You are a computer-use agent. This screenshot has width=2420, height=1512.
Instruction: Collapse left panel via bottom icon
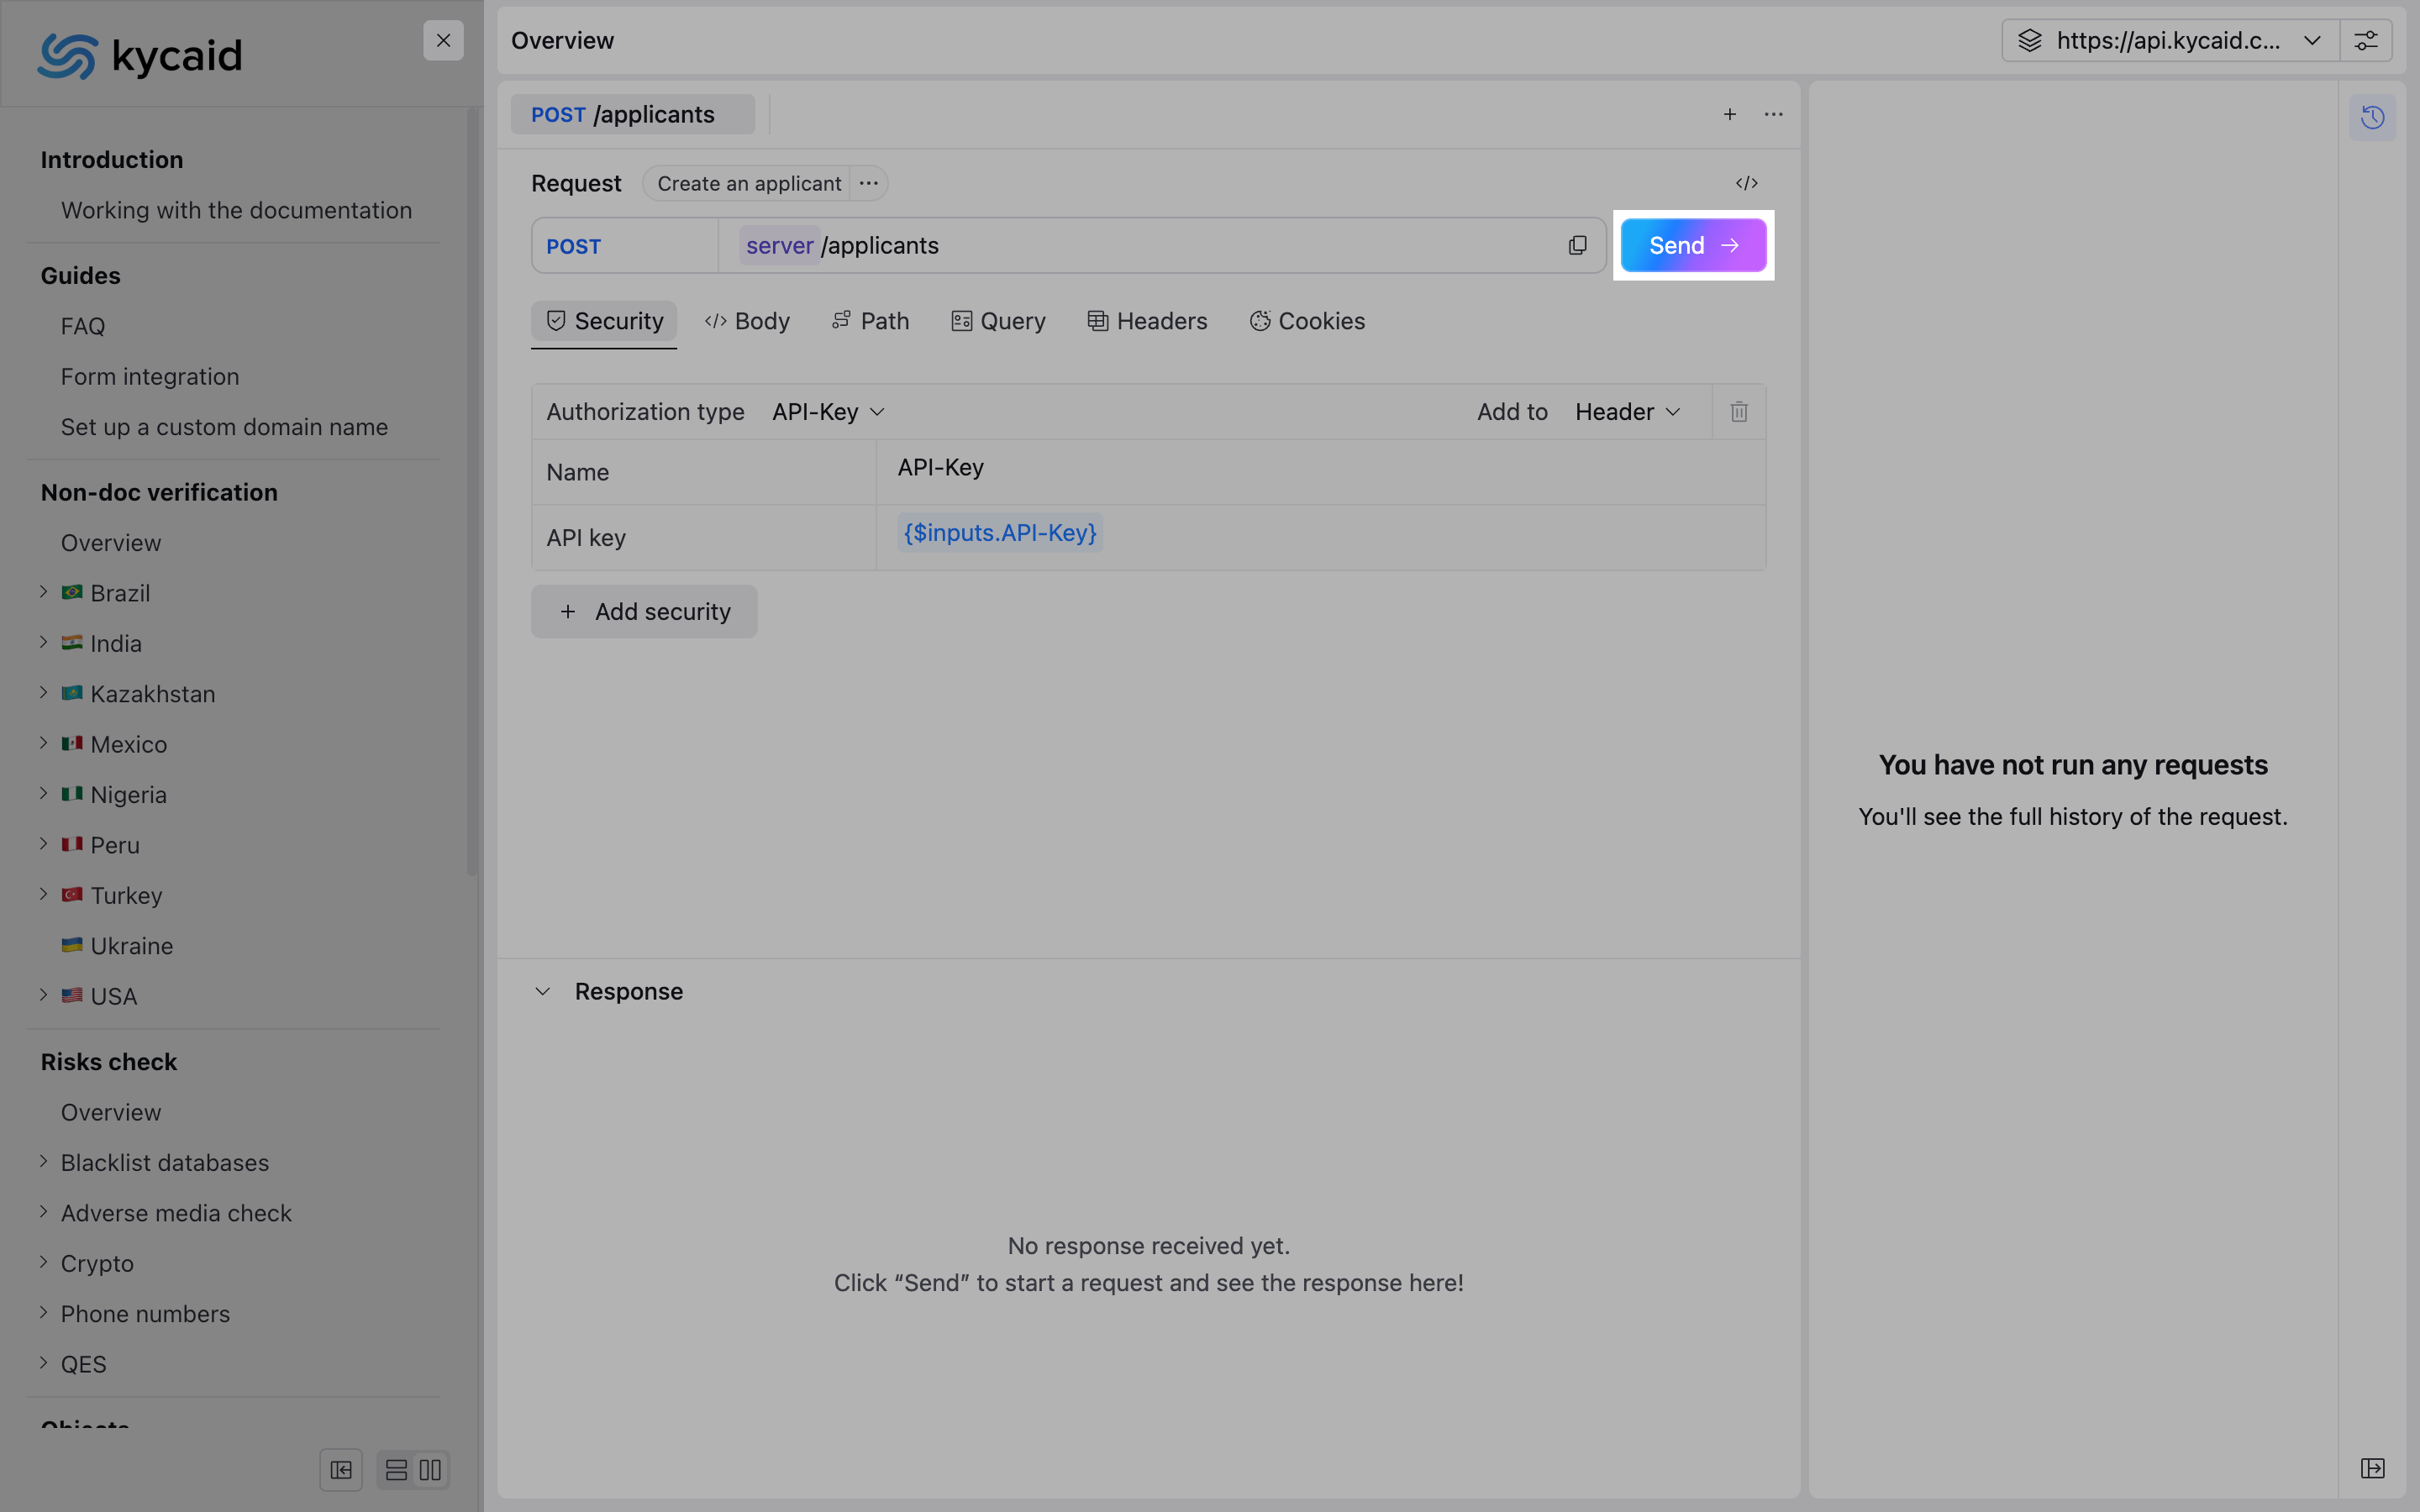341,1470
